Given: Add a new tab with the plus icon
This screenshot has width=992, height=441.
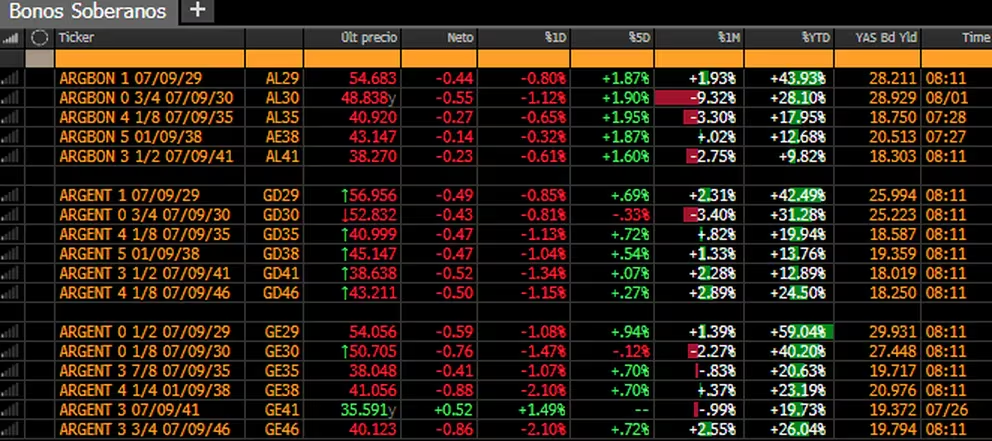Looking at the screenshot, I should [197, 10].
